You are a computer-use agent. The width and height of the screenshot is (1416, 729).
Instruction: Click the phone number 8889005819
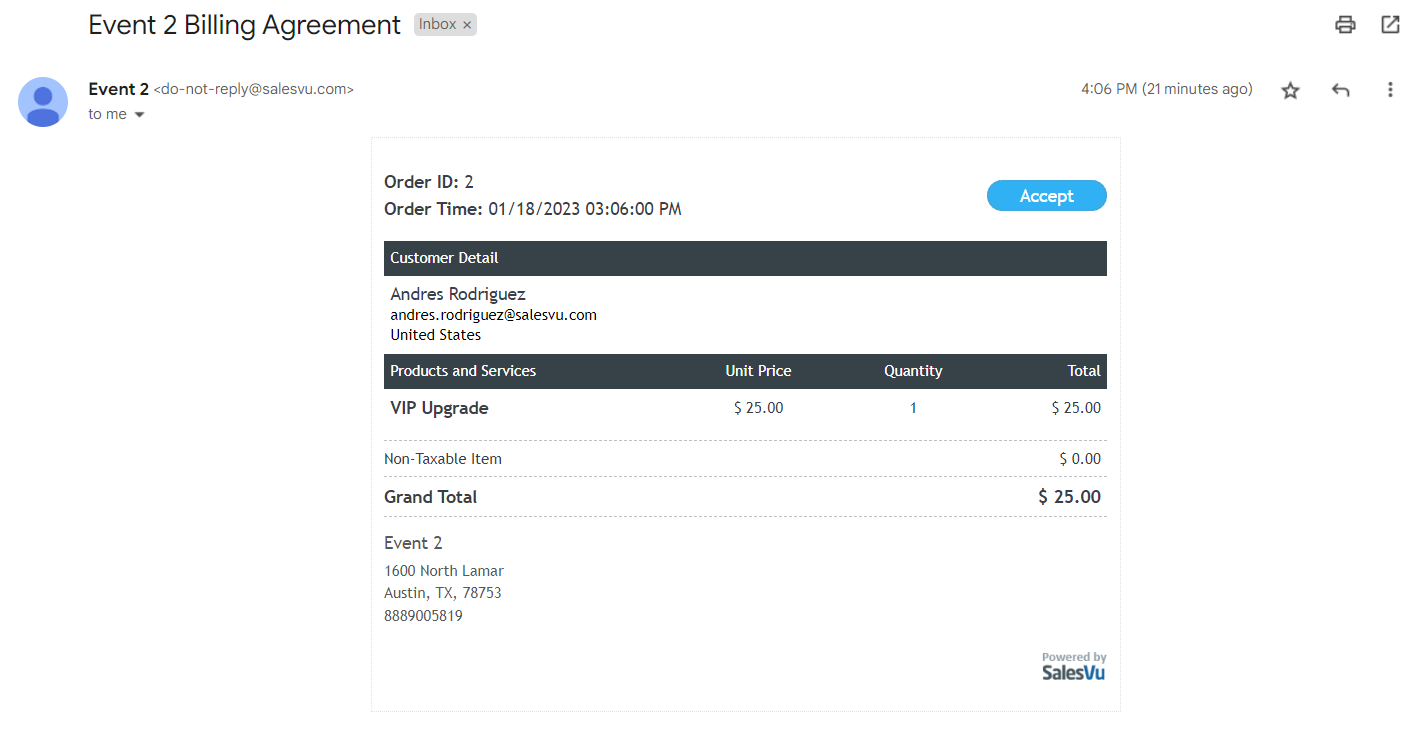pos(423,616)
